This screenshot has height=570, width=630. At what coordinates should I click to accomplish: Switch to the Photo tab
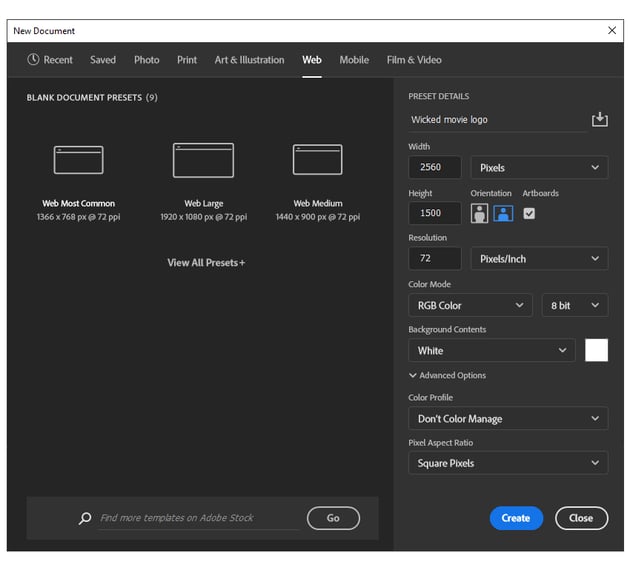147,60
